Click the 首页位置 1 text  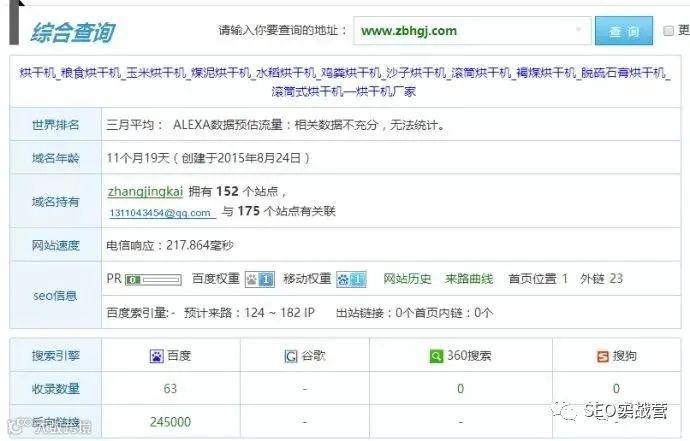pyautogui.click(x=538, y=279)
